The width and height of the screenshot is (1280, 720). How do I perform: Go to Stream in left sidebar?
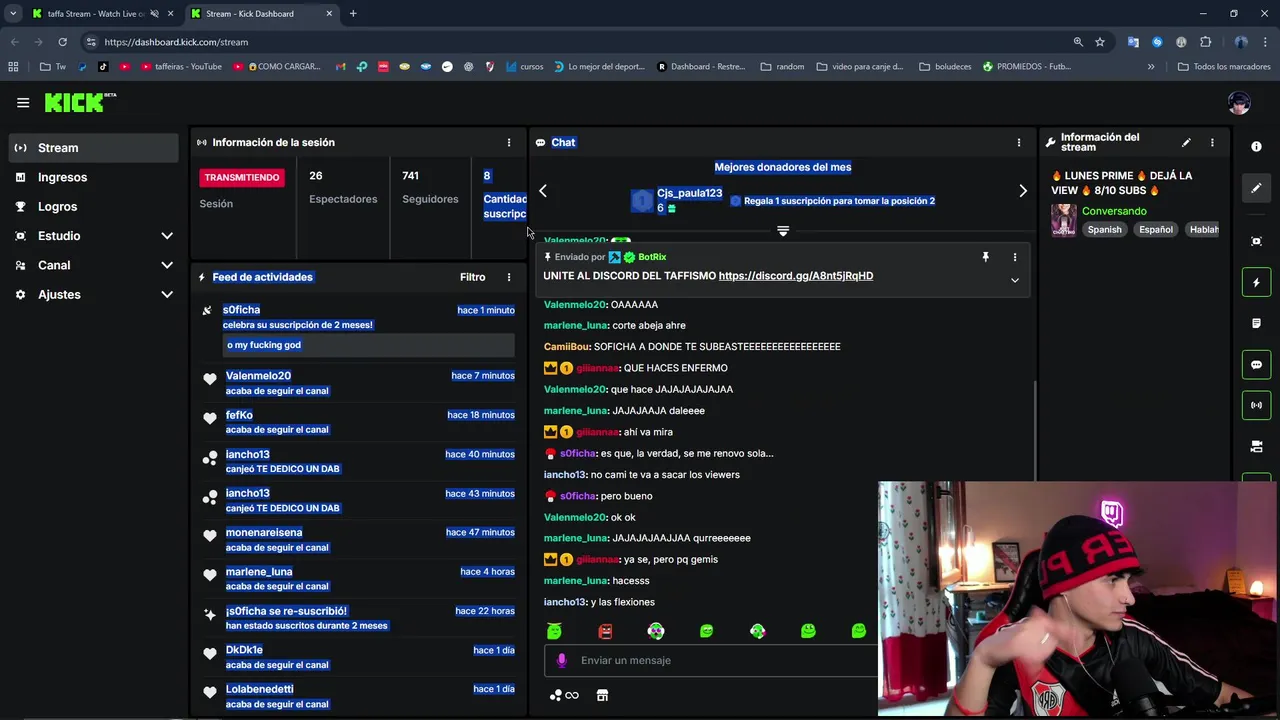point(94,148)
